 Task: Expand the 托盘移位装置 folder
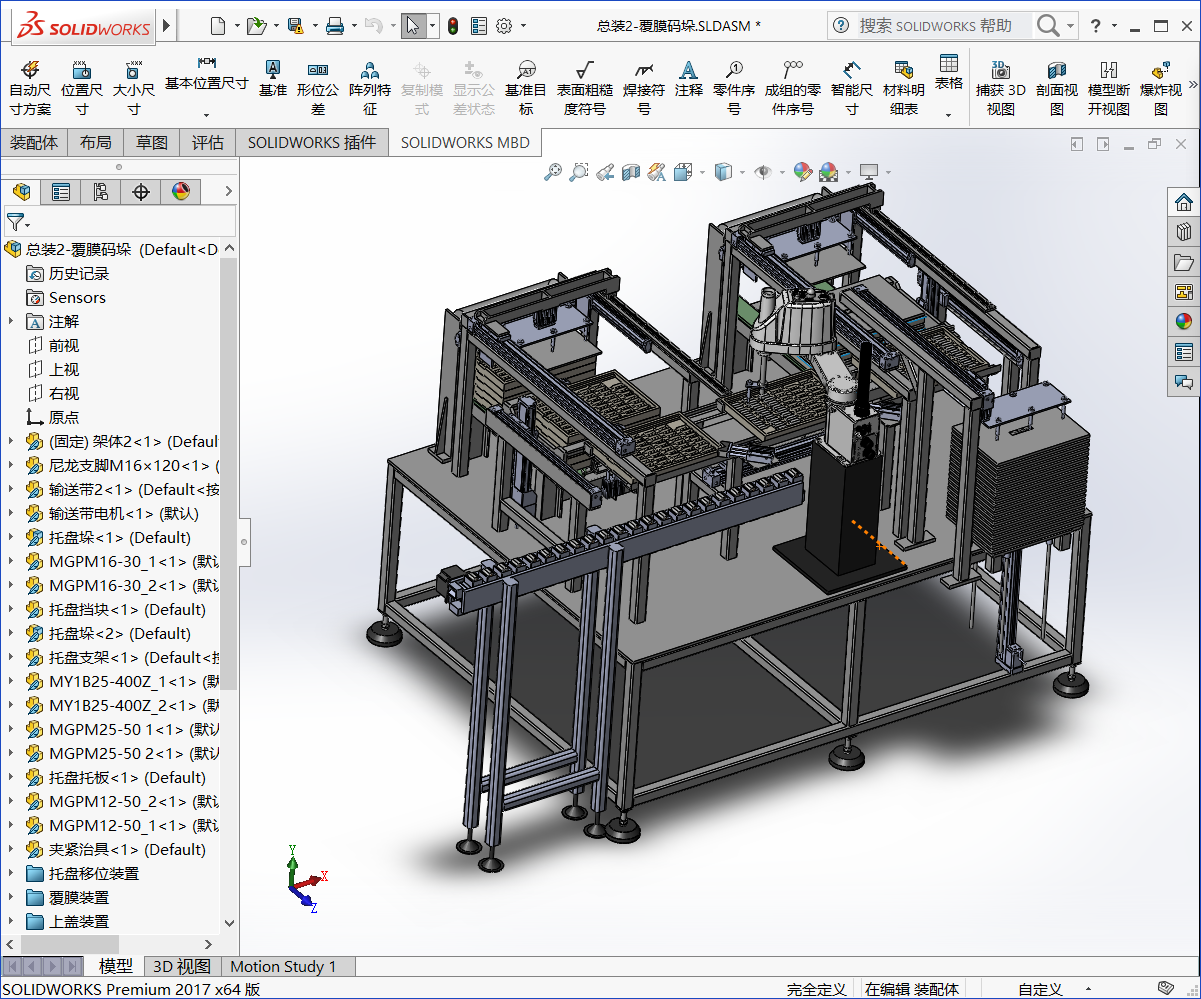(11, 873)
